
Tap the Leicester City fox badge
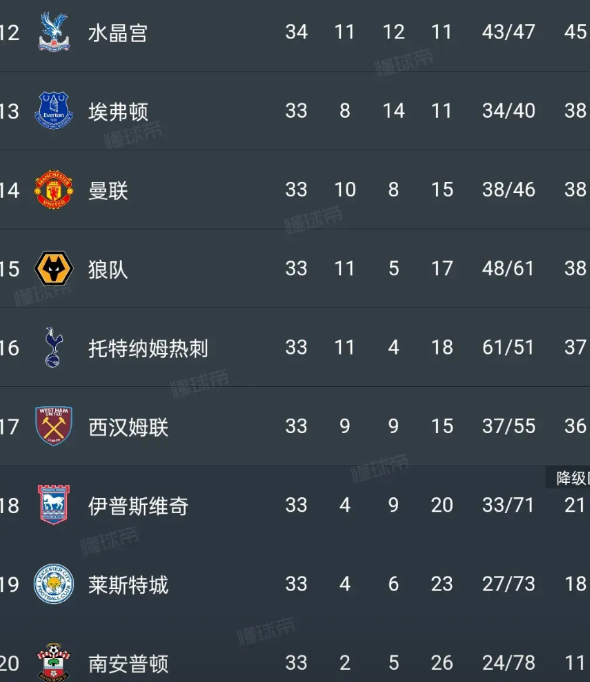click(x=54, y=584)
